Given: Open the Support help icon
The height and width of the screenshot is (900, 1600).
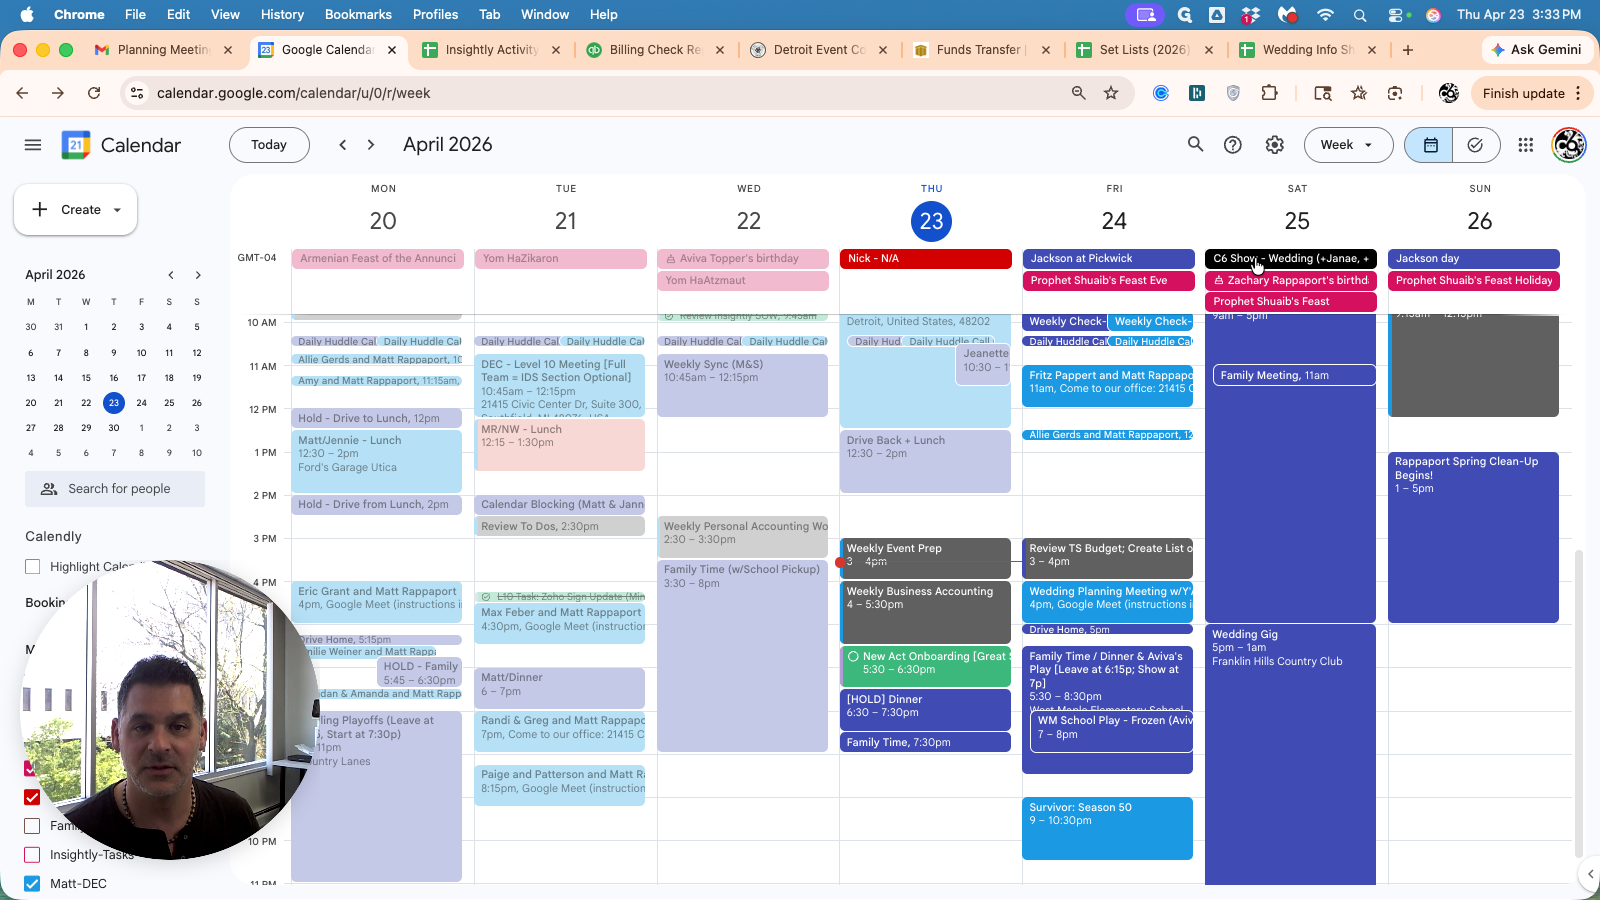Looking at the screenshot, I should tap(1233, 145).
